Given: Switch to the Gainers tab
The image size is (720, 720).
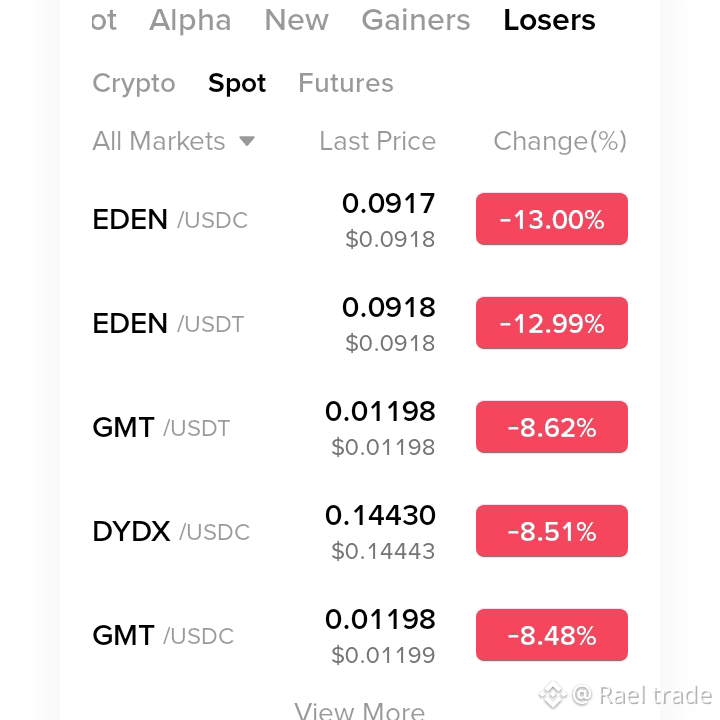Looking at the screenshot, I should 416,20.
